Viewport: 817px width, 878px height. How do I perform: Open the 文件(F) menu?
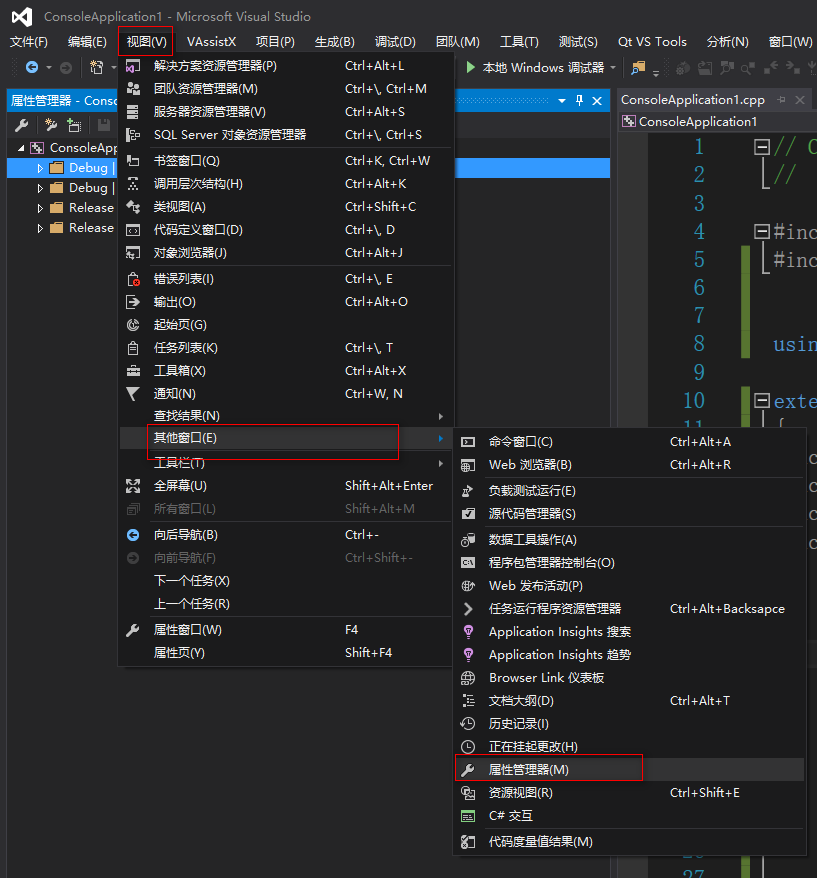pyautogui.click(x=29, y=42)
